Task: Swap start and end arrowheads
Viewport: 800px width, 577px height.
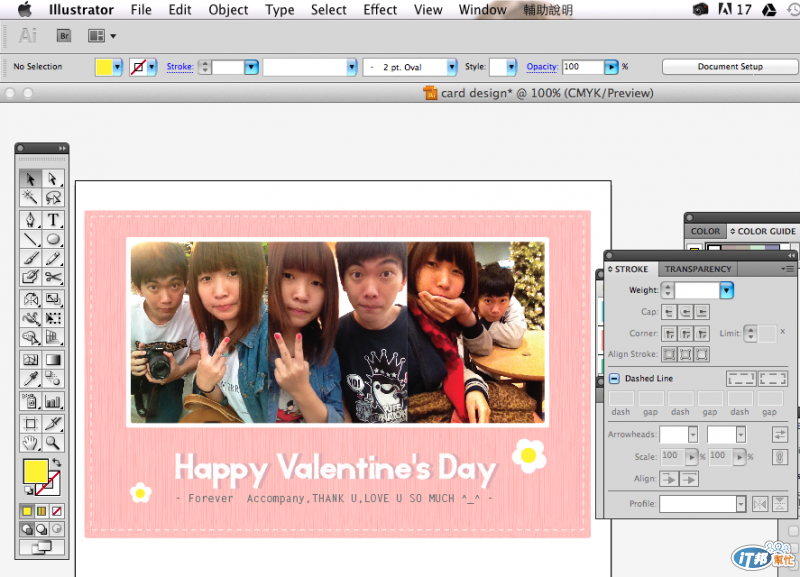Action: 779,434
